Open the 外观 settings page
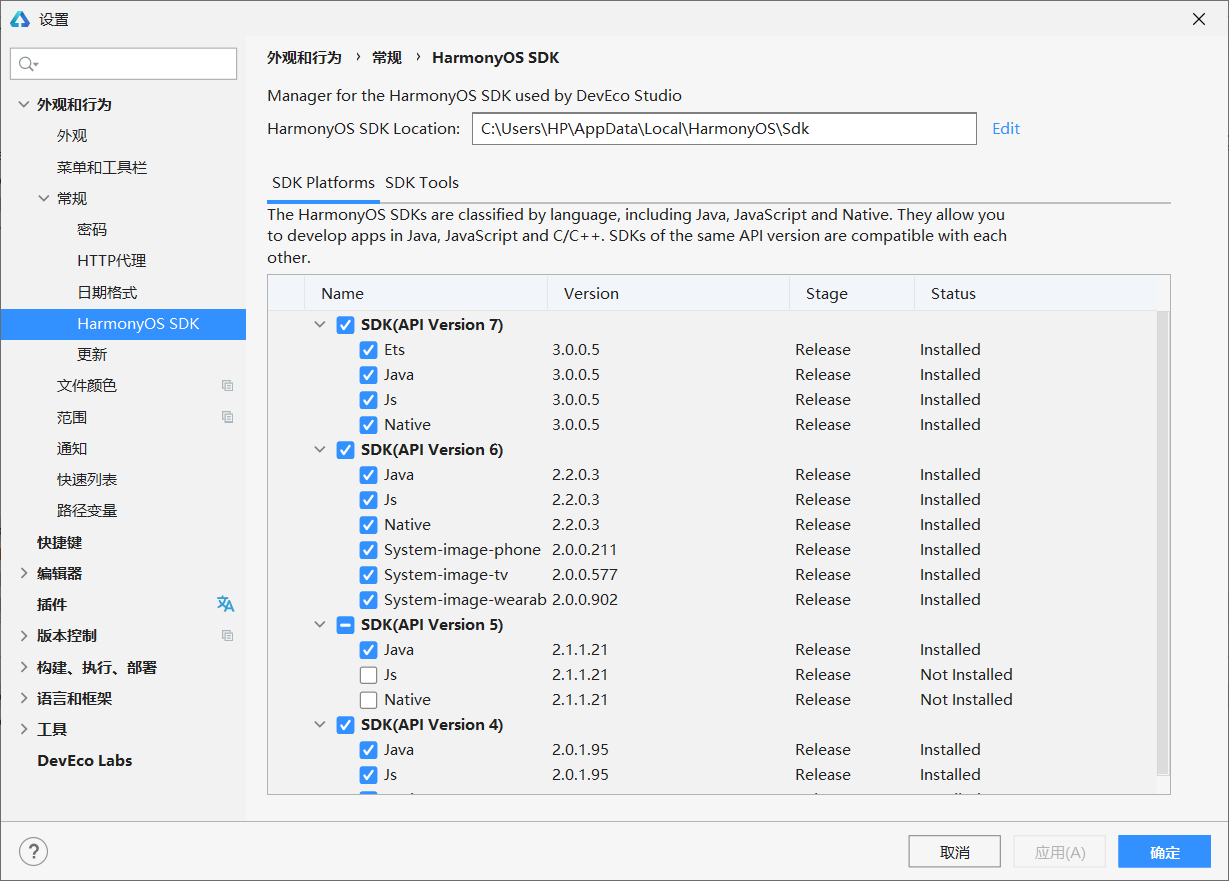 72,135
